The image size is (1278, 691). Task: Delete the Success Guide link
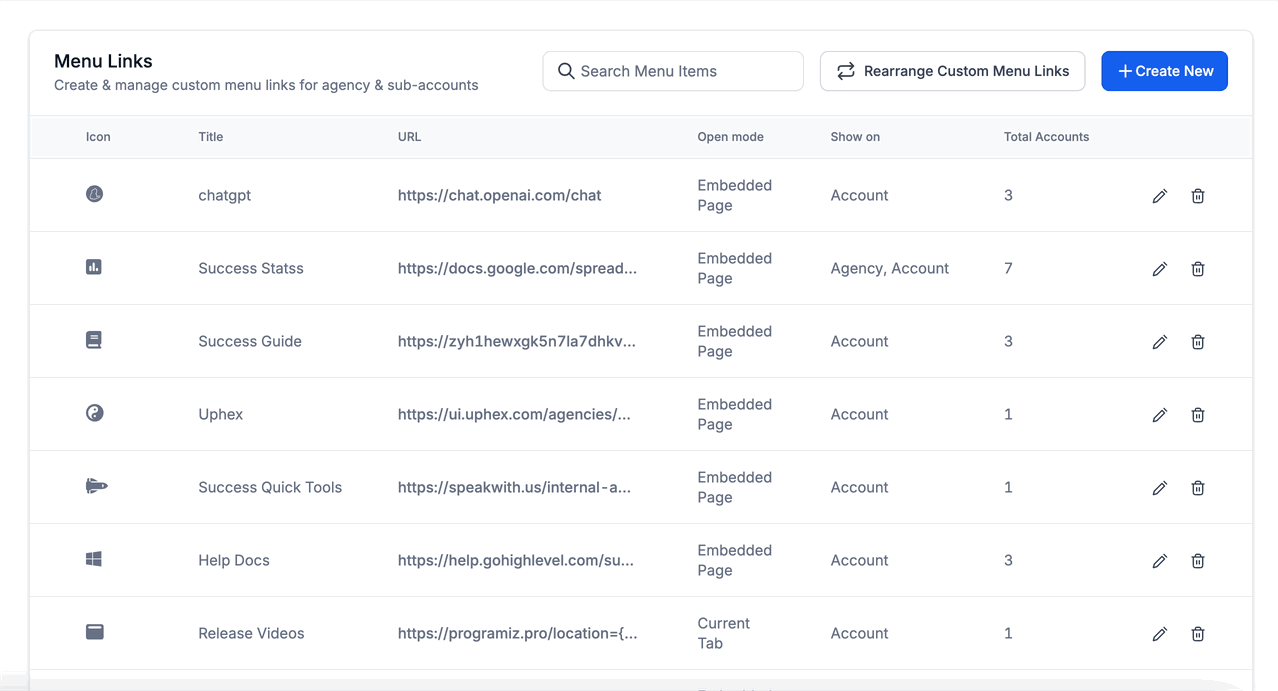tap(1198, 342)
